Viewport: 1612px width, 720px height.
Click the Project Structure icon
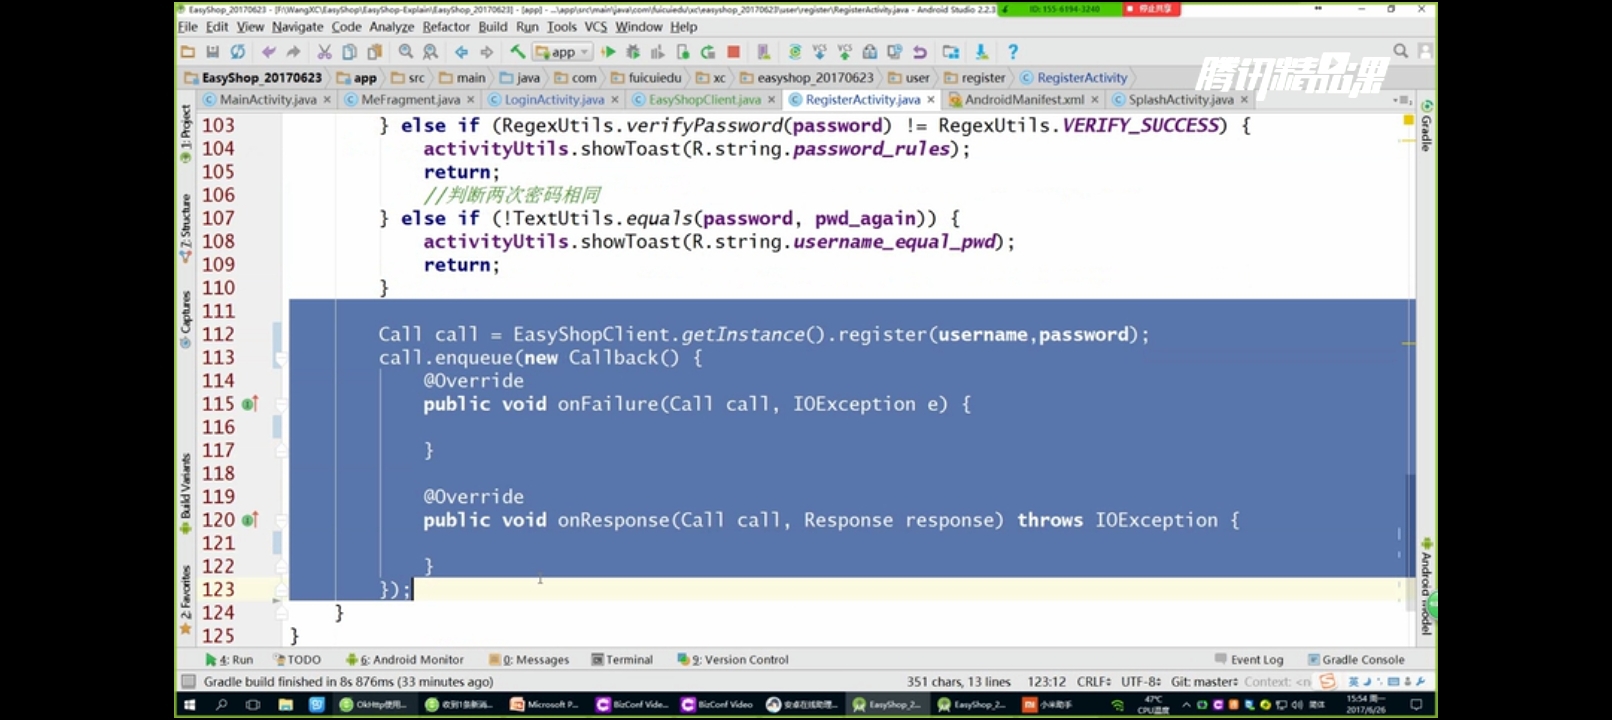click(x=951, y=52)
